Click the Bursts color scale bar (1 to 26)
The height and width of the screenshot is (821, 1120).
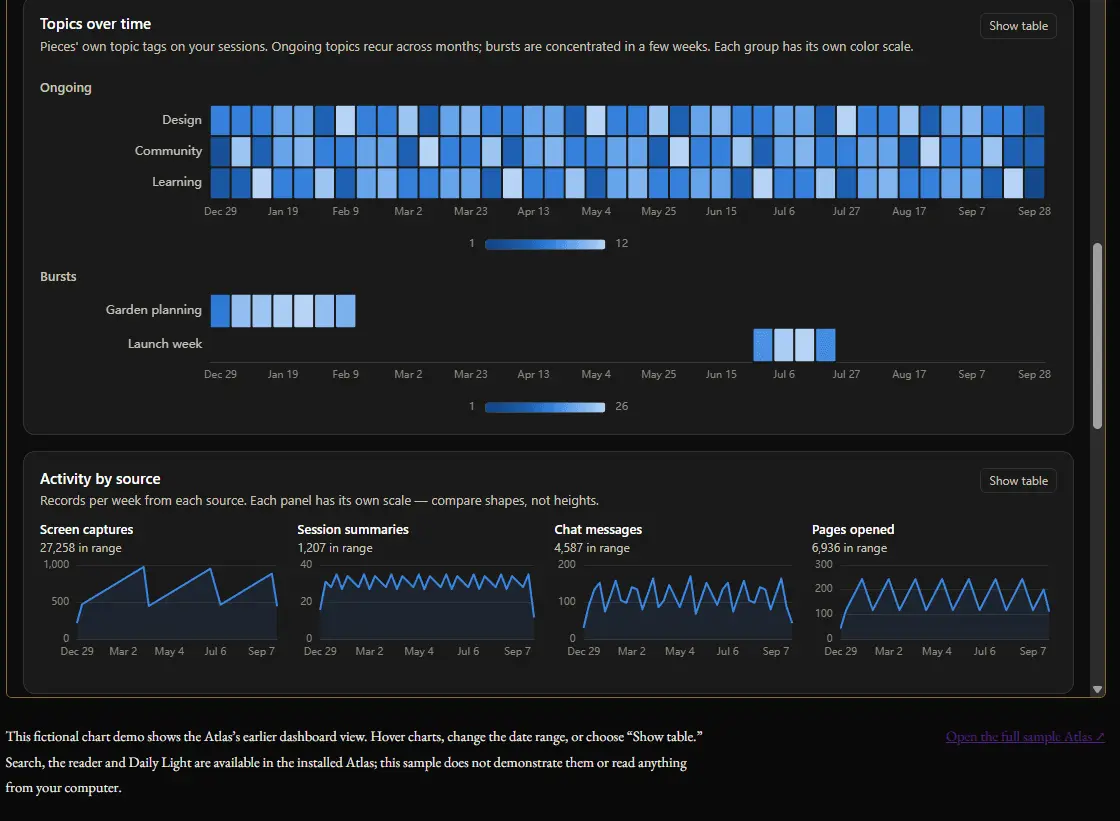(x=545, y=407)
